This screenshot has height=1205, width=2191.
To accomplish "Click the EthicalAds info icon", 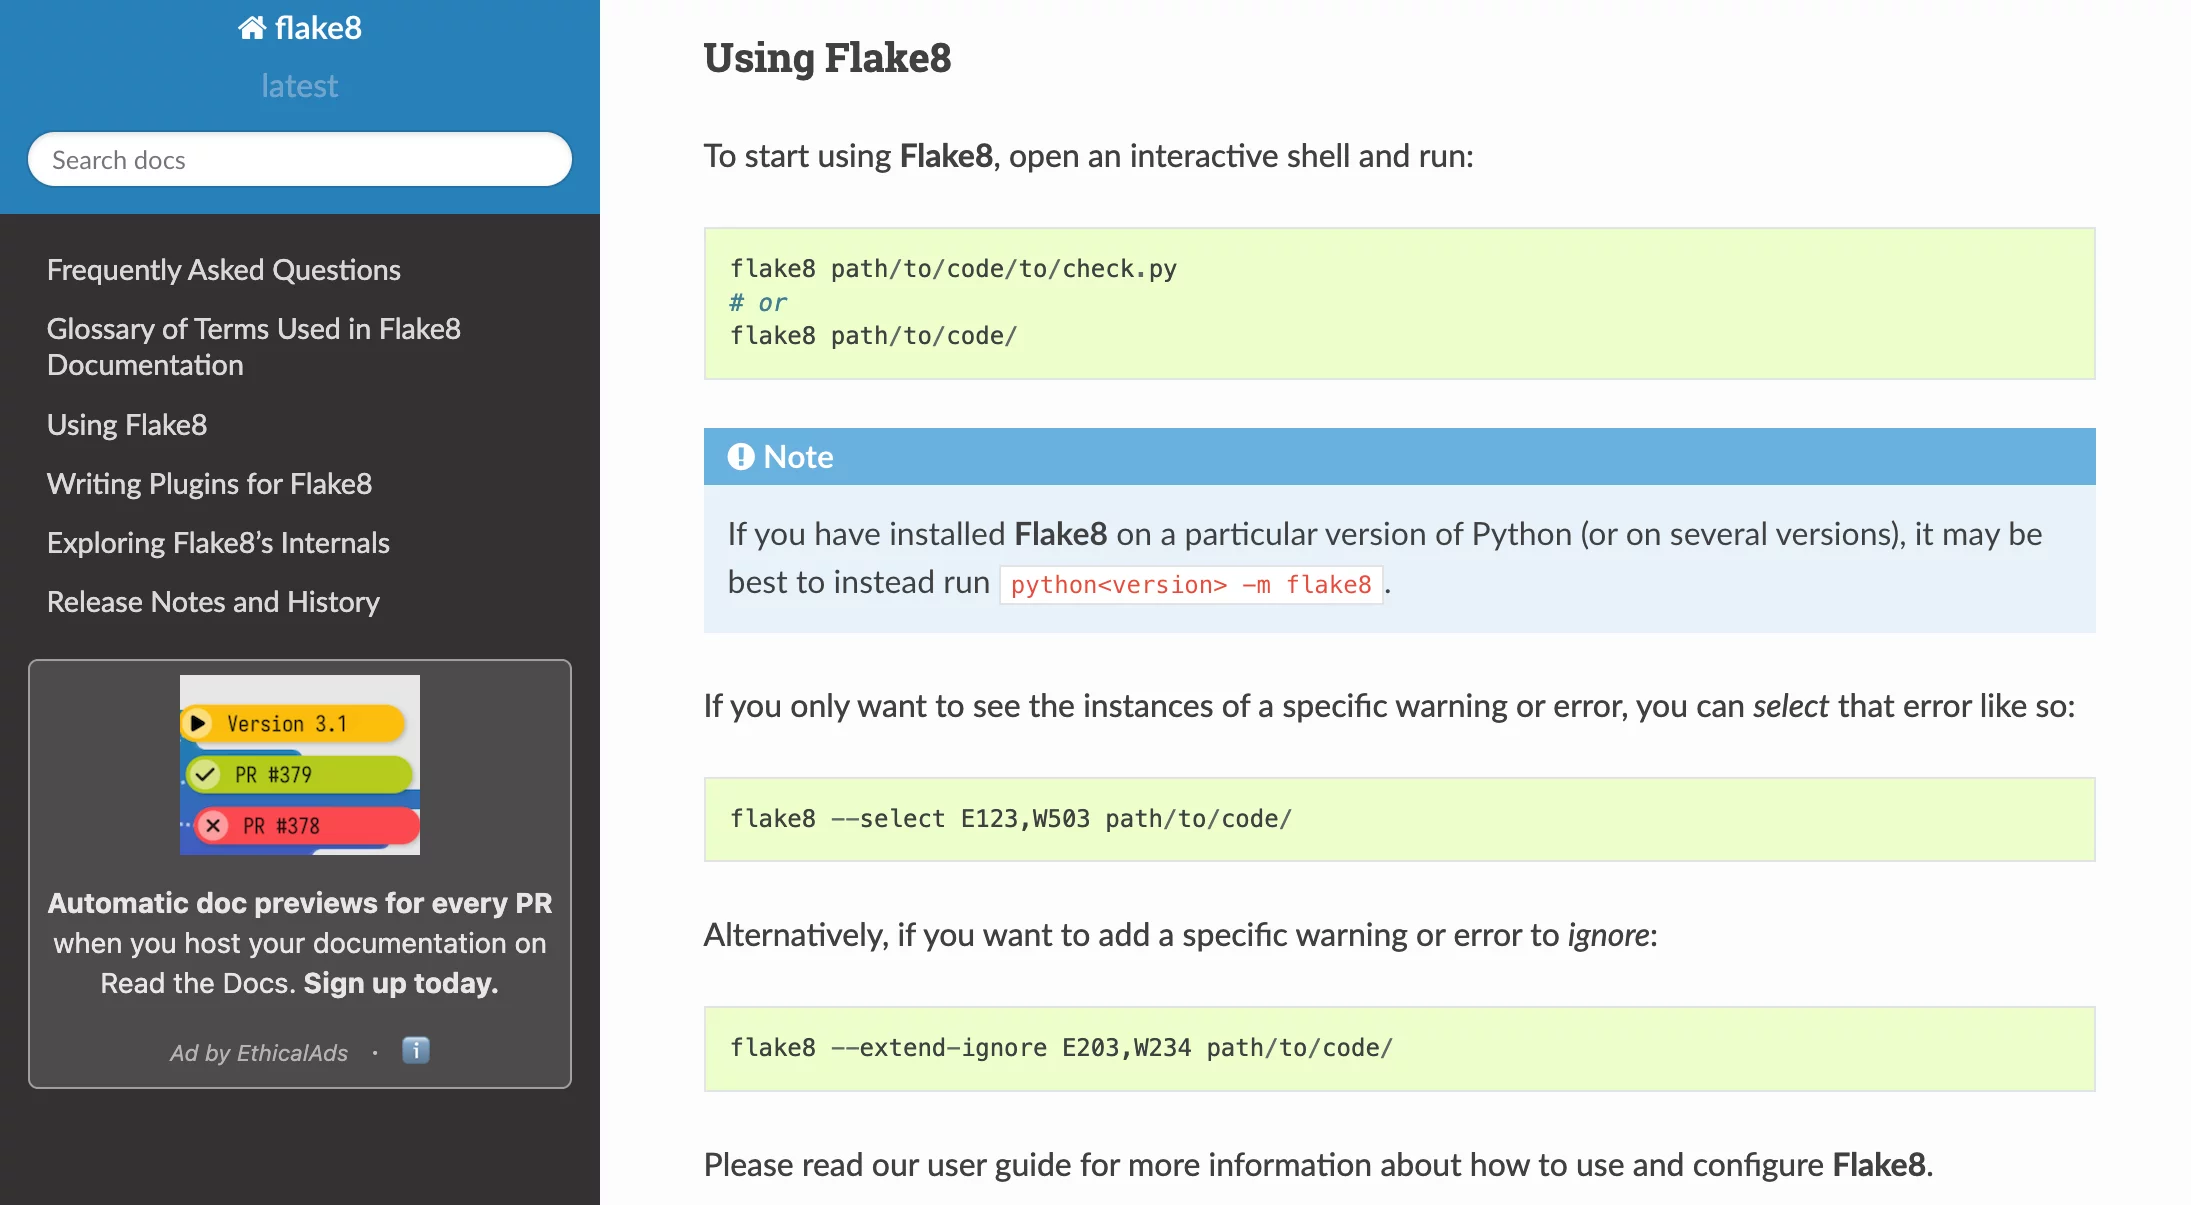I will (x=416, y=1050).
